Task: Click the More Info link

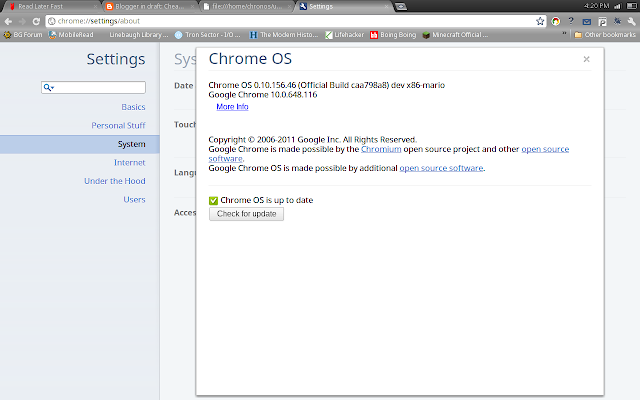Action: click(232, 107)
